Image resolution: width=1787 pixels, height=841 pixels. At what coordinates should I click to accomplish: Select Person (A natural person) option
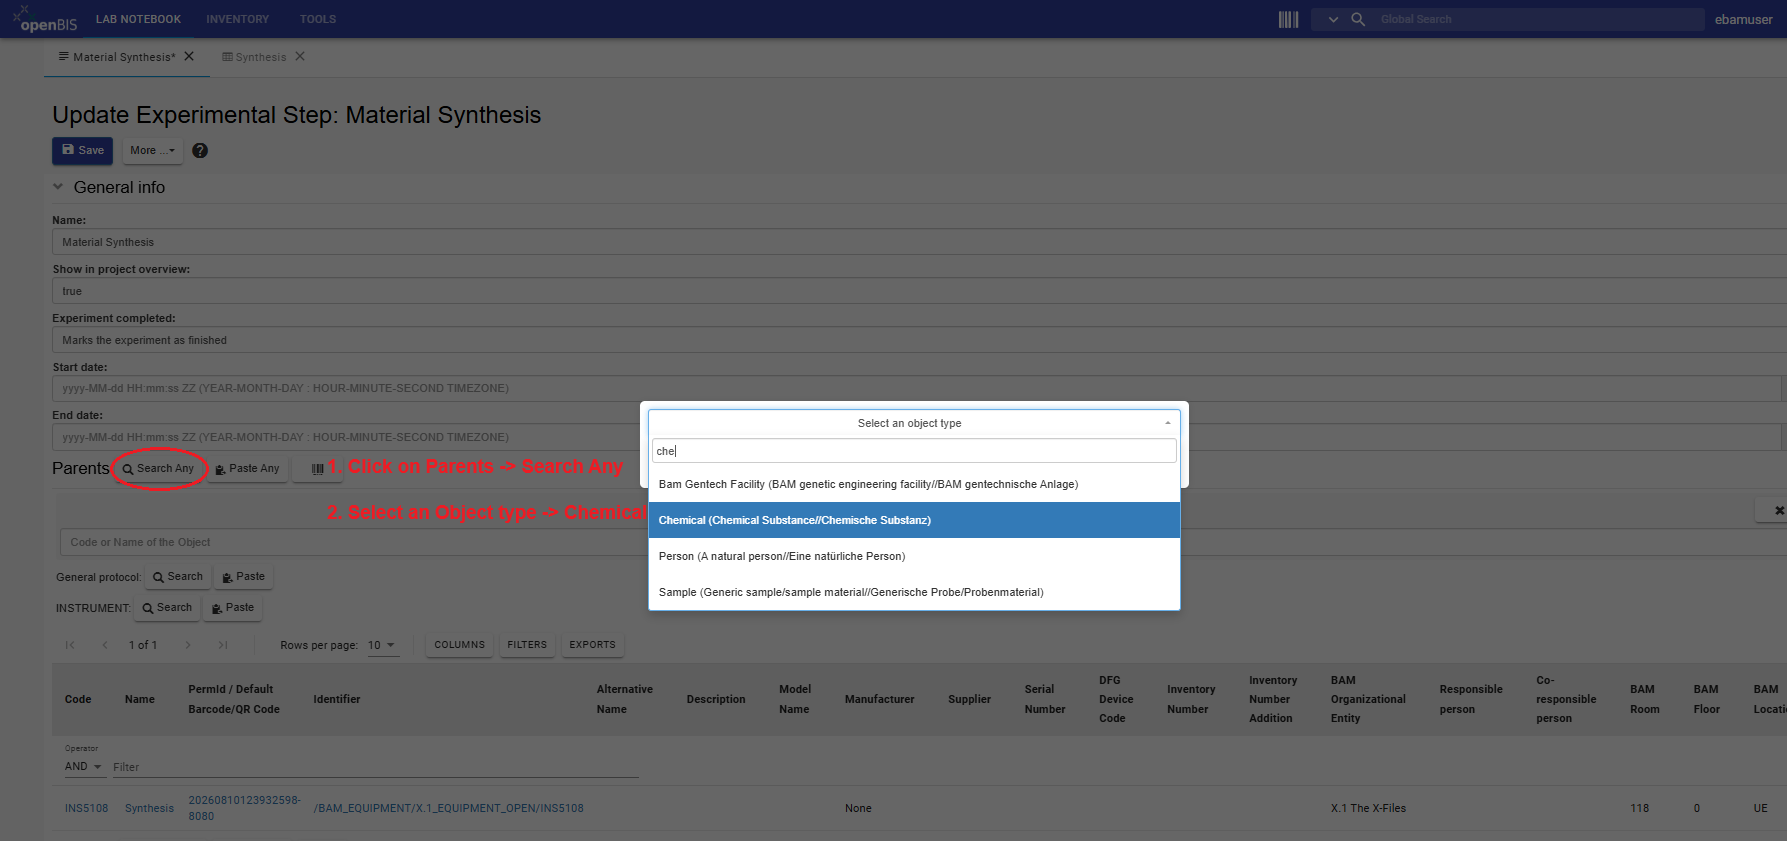[x=914, y=556]
